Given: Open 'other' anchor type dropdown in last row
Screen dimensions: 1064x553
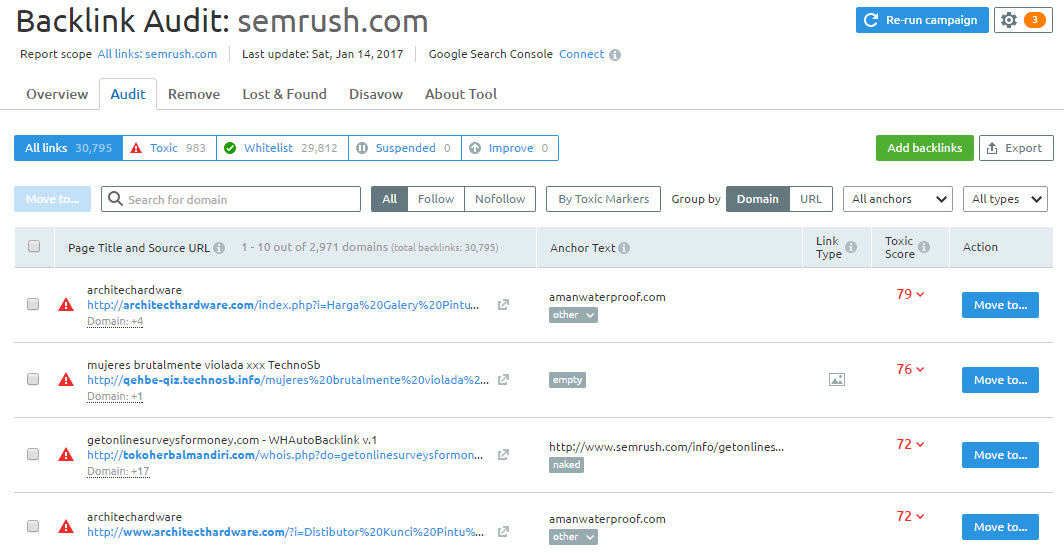Looking at the screenshot, I should [x=573, y=537].
